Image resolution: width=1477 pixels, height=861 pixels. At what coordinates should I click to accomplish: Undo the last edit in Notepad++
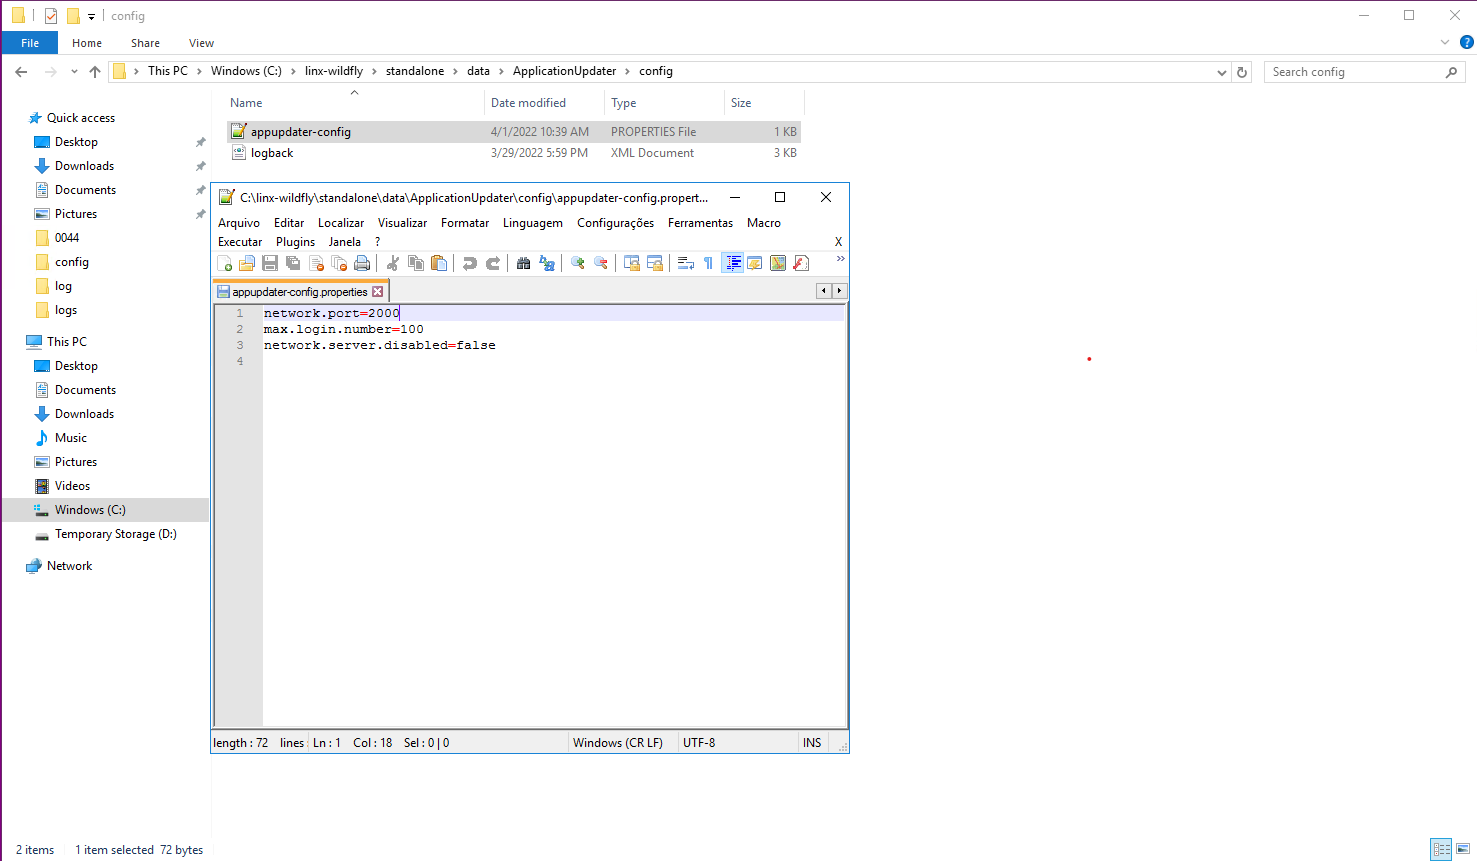(x=470, y=263)
